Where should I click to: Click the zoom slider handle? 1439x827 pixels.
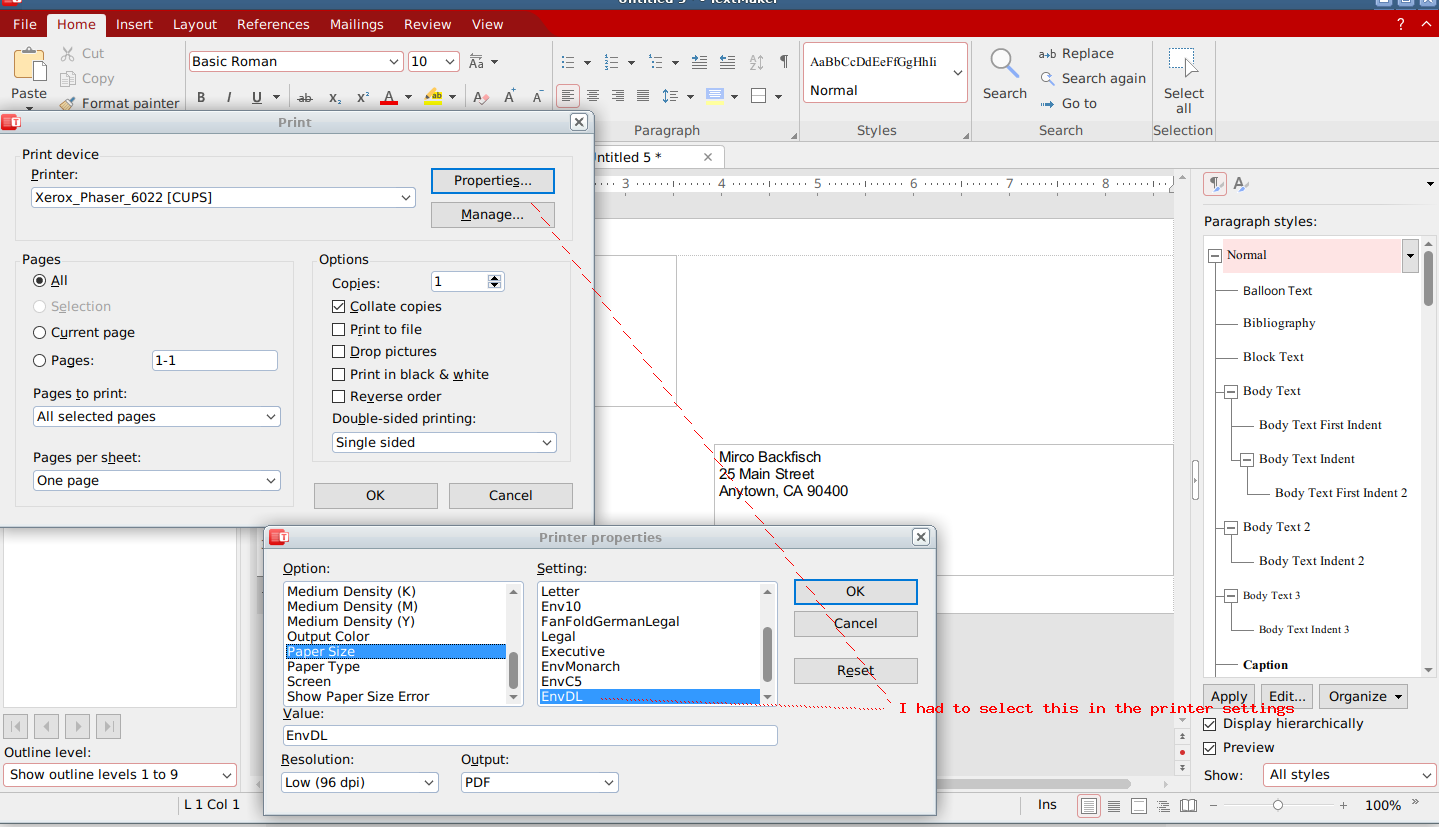tap(1278, 805)
